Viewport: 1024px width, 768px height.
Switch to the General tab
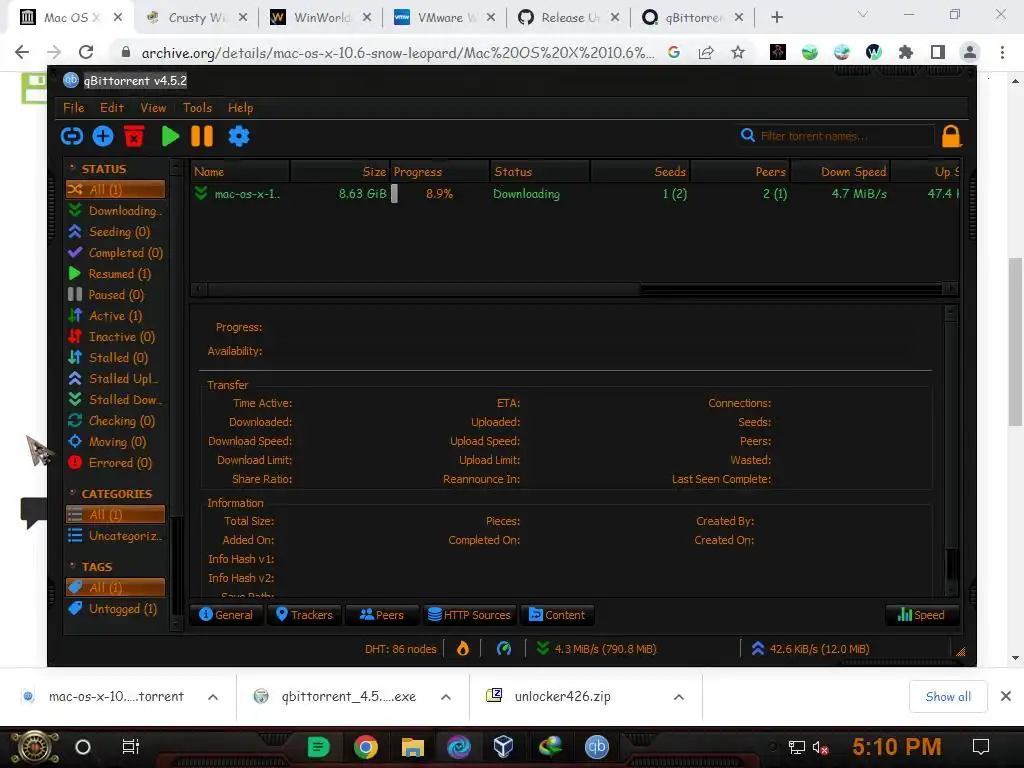(226, 615)
